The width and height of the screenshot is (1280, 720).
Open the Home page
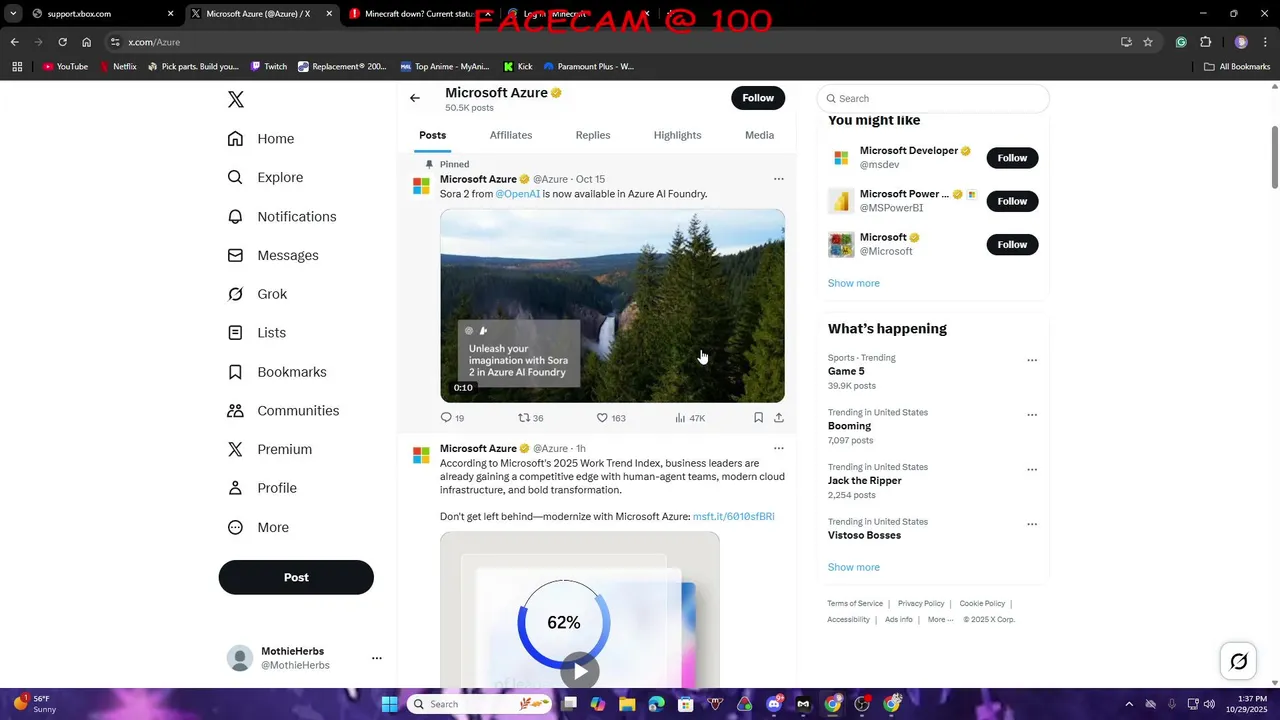click(x=261, y=139)
